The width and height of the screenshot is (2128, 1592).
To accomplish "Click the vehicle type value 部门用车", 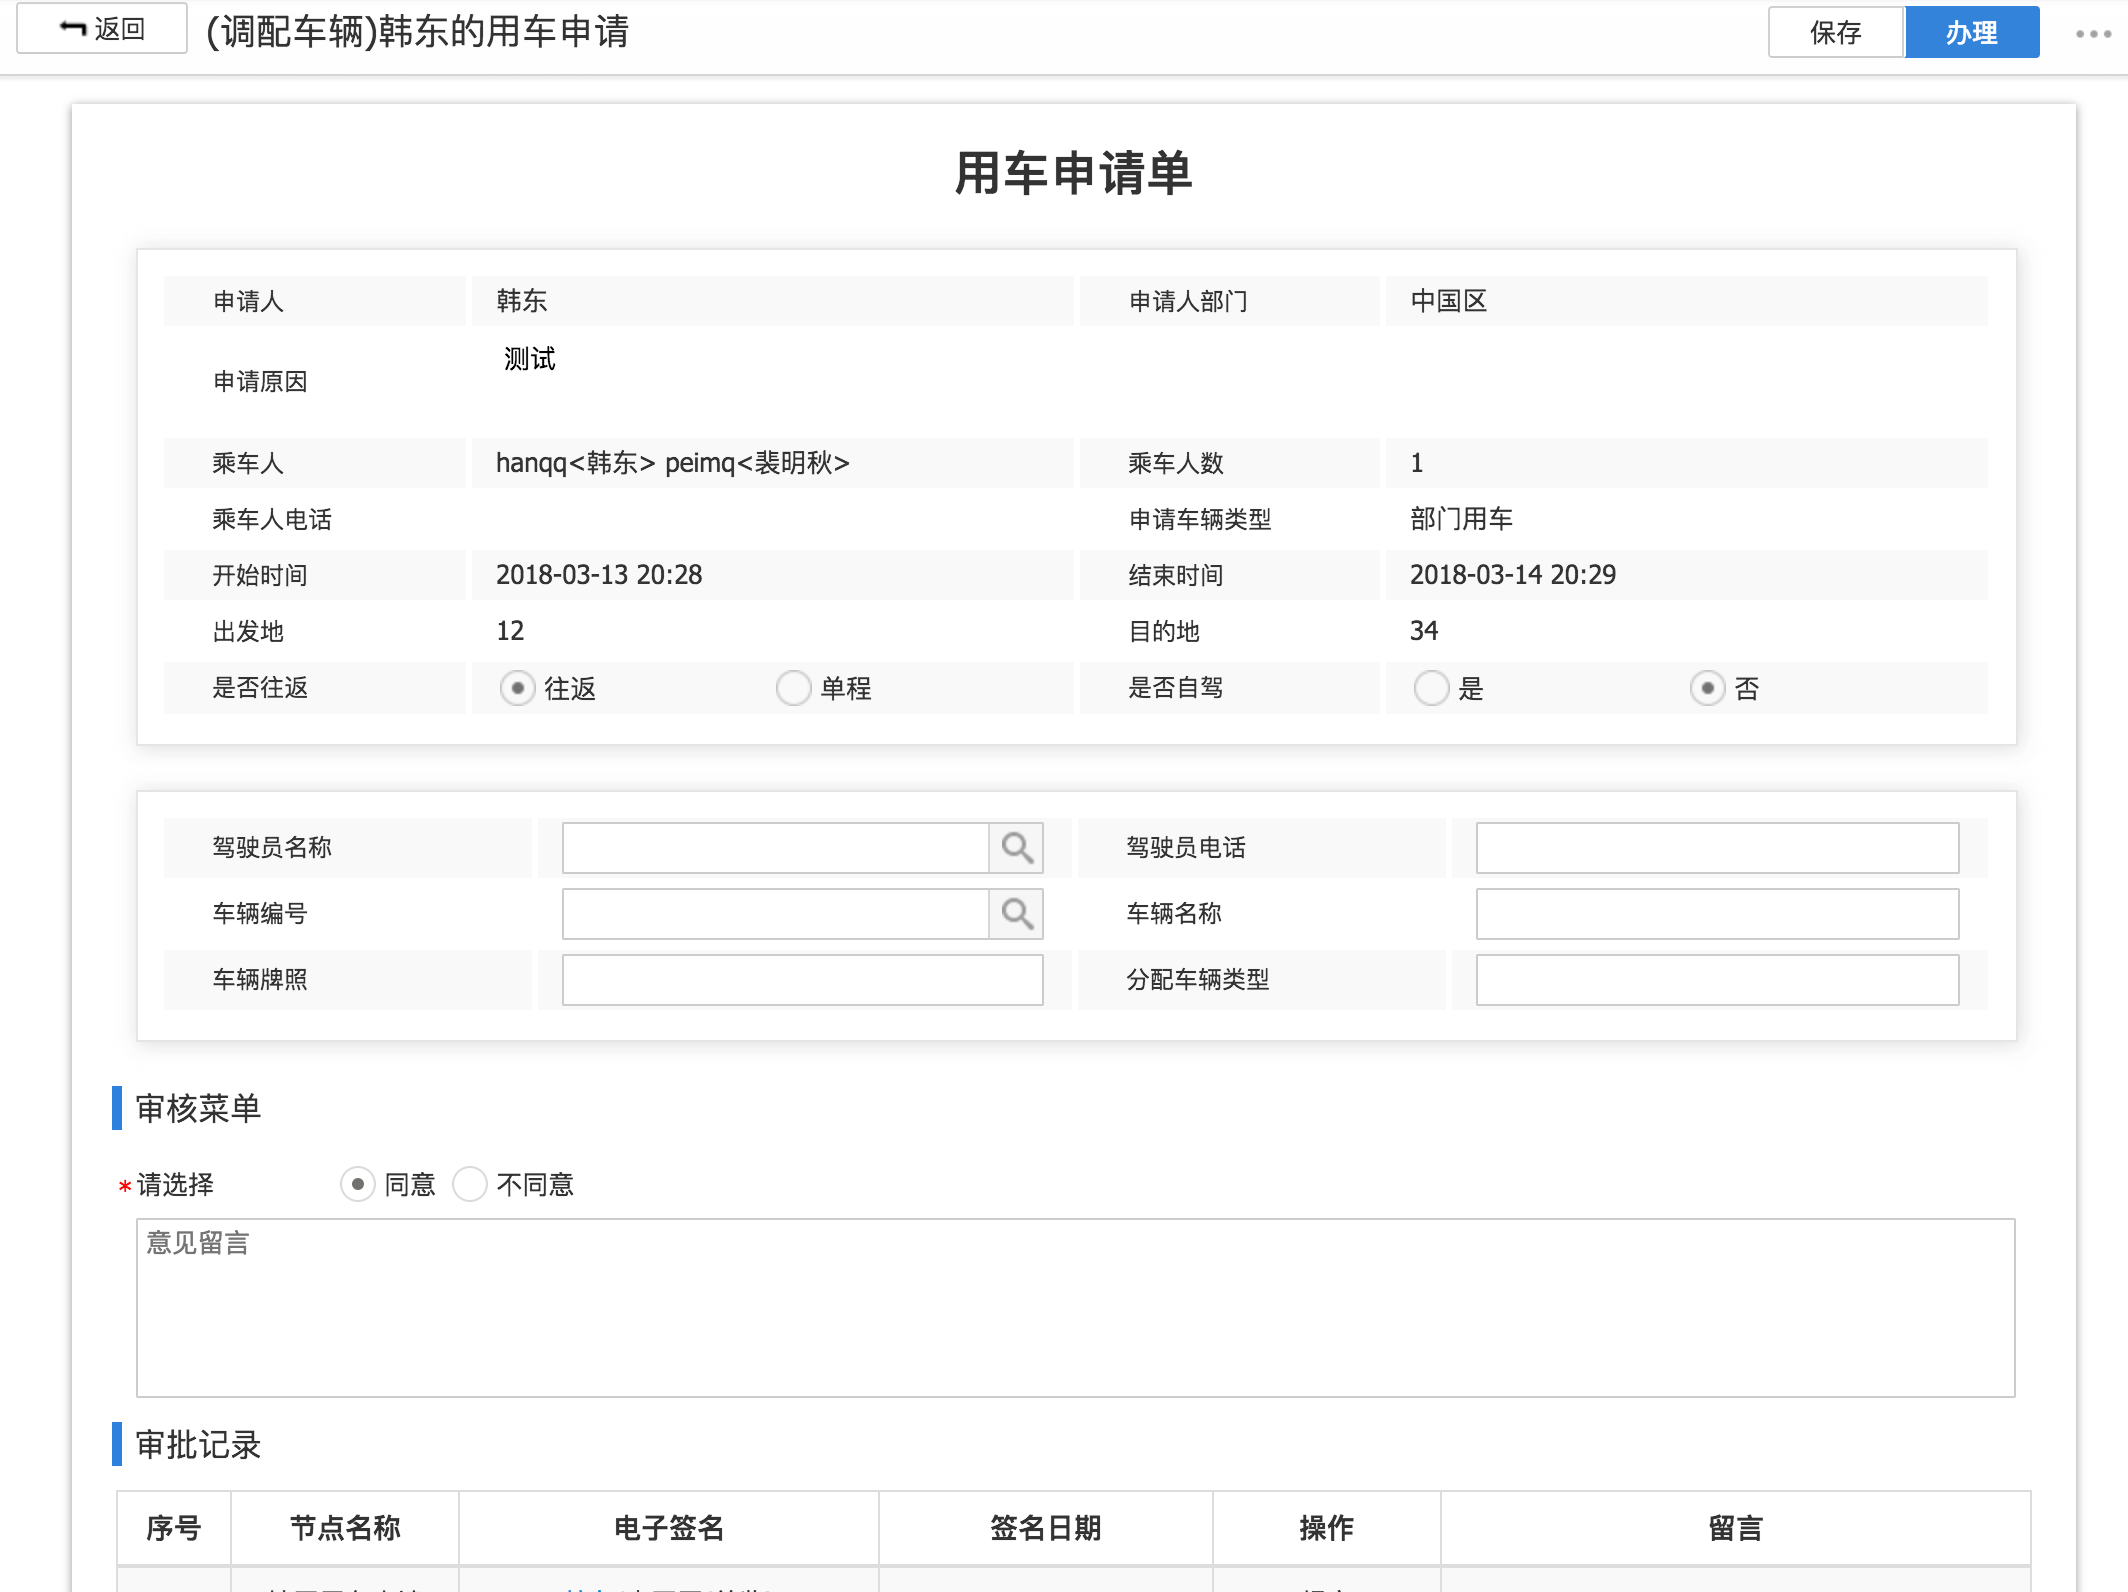I will click(1462, 519).
